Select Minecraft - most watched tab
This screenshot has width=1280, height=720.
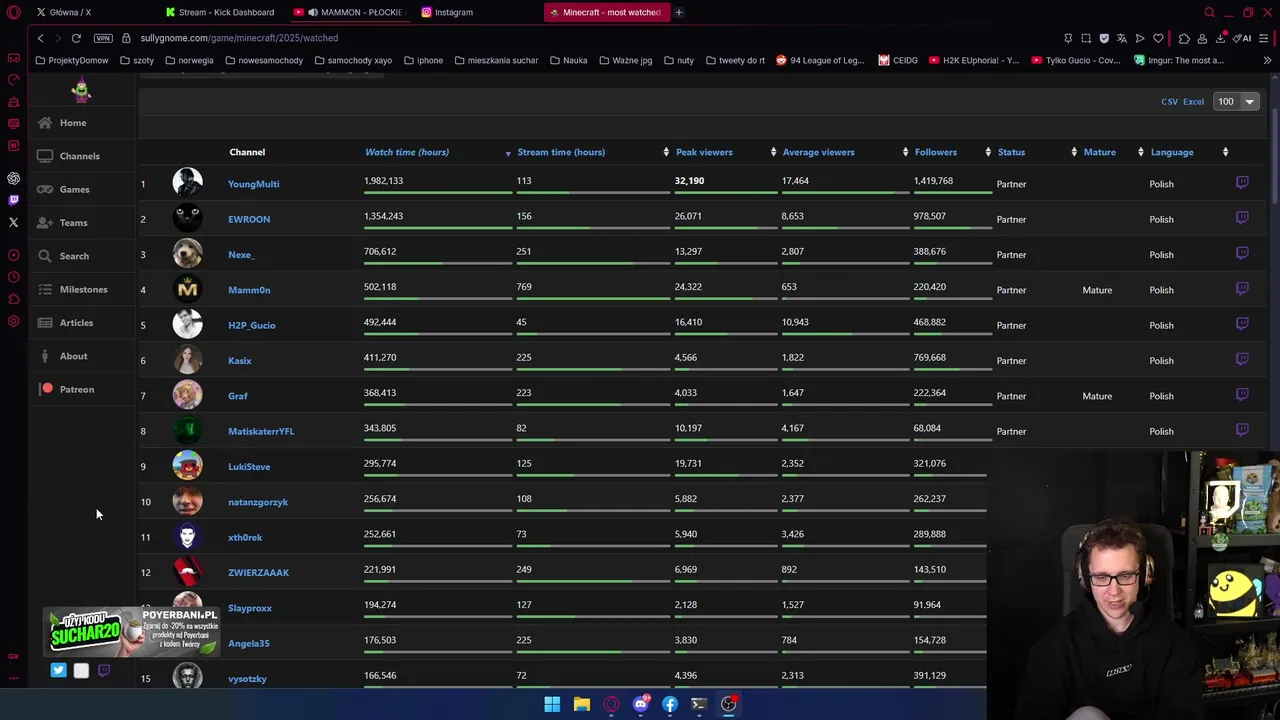pos(606,12)
